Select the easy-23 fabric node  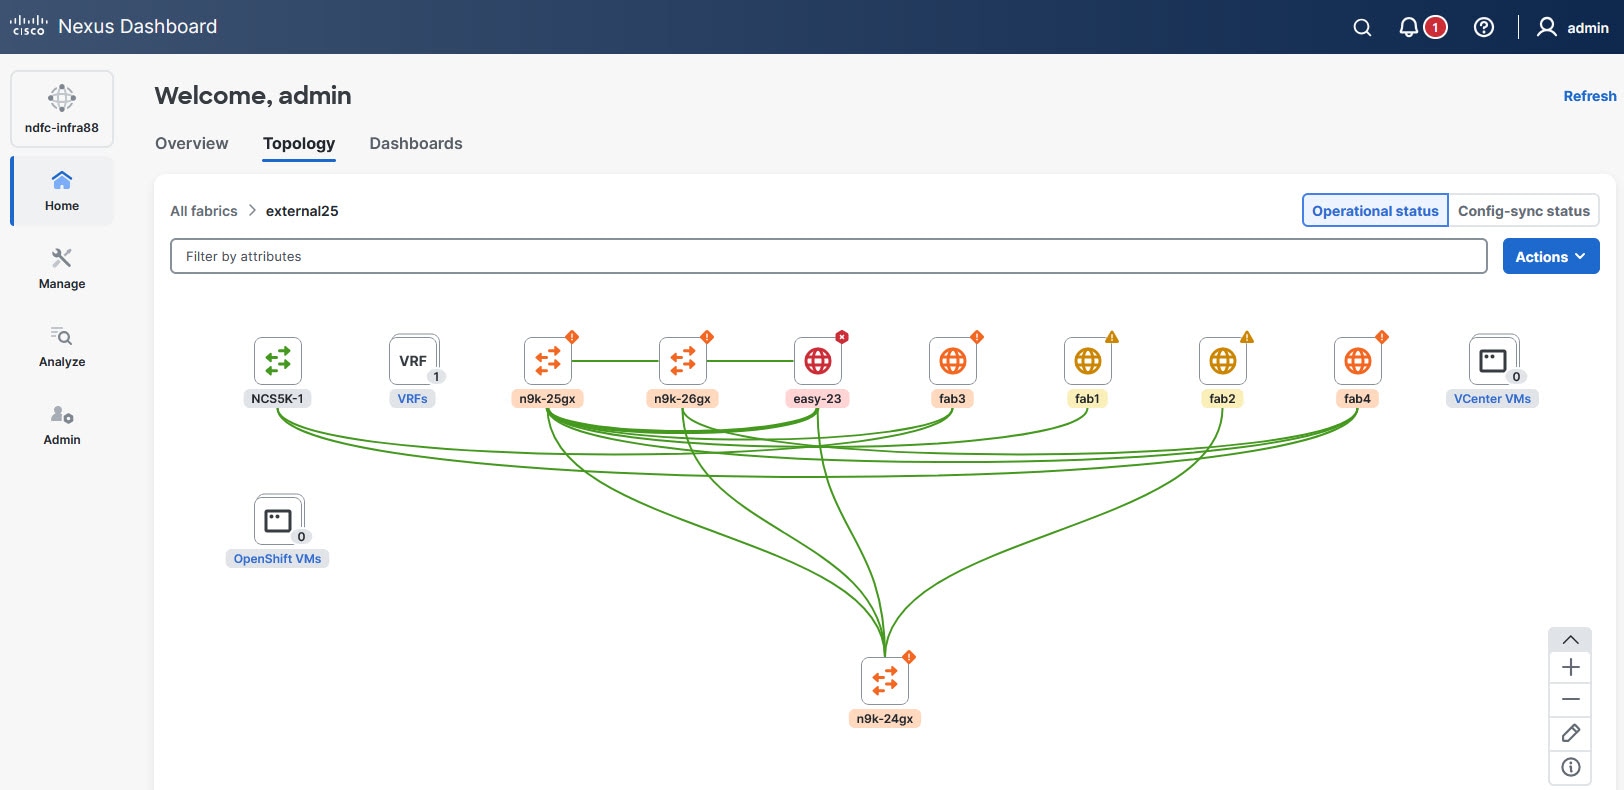tap(818, 361)
